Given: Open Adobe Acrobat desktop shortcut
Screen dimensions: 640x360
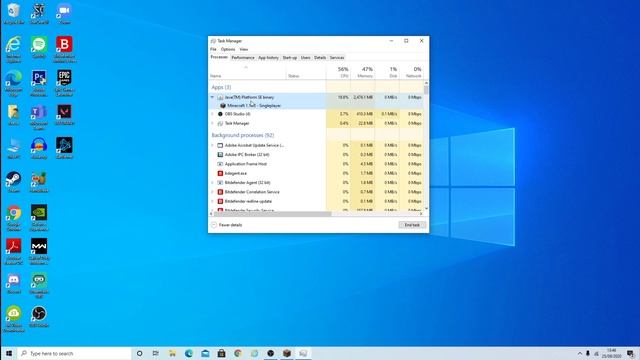Looking at the screenshot, I should [x=13, y=252].
